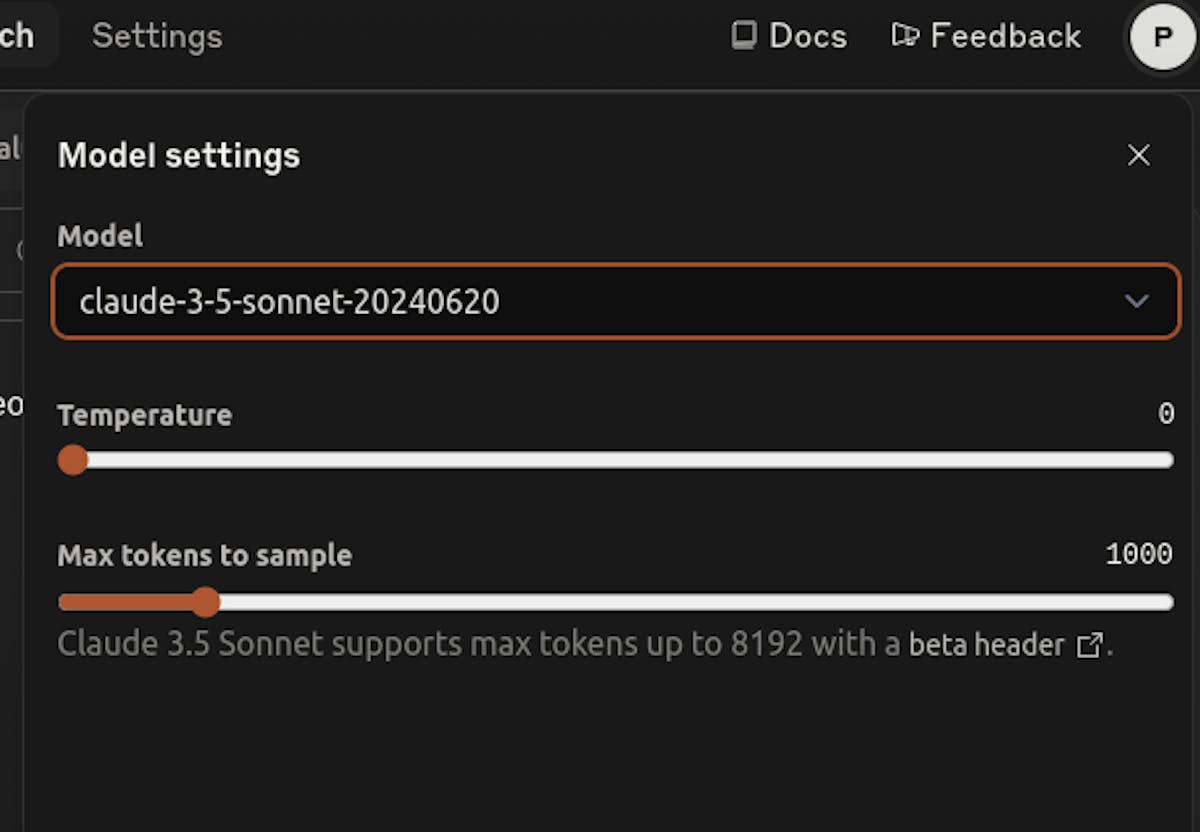Click the external link icon beside beta header

pos(1089,645)
